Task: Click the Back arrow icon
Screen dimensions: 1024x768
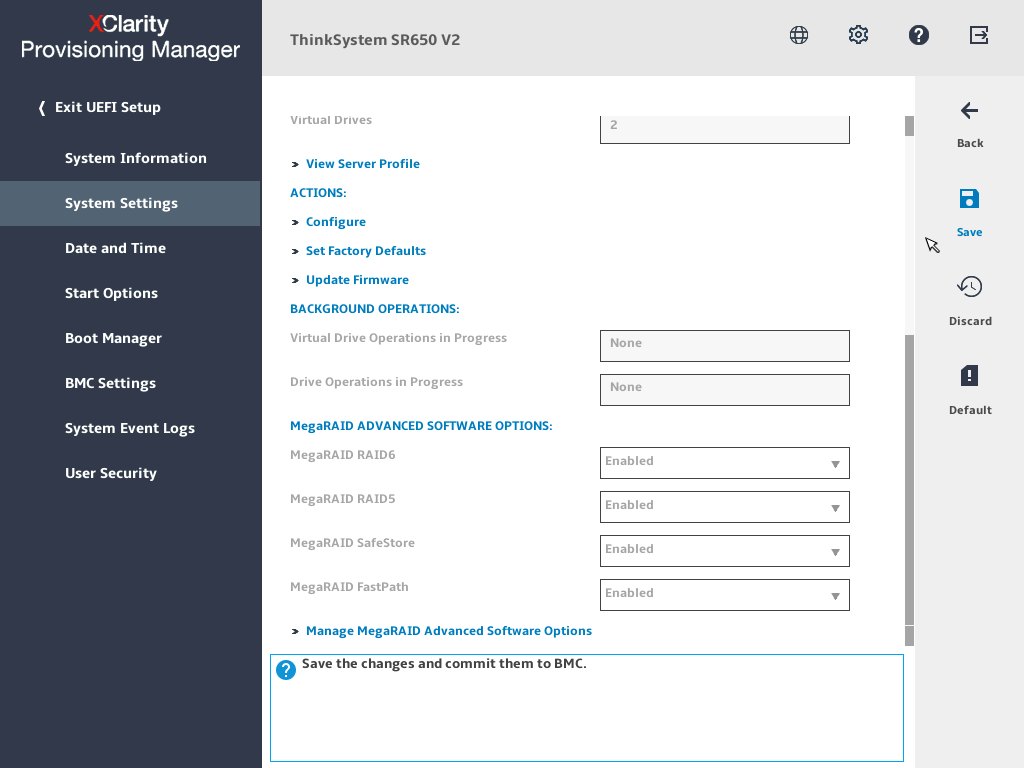Action: (970, 111)
